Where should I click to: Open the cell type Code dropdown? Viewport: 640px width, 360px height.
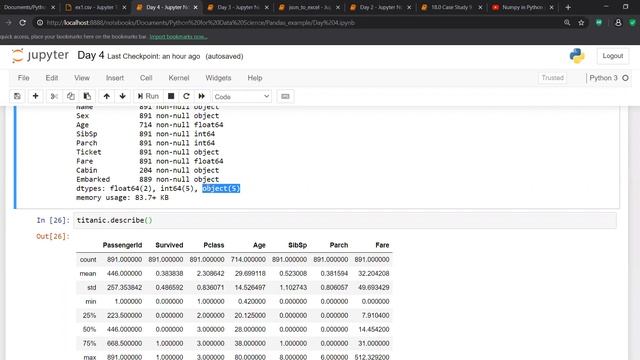click(x=242, y=97)
